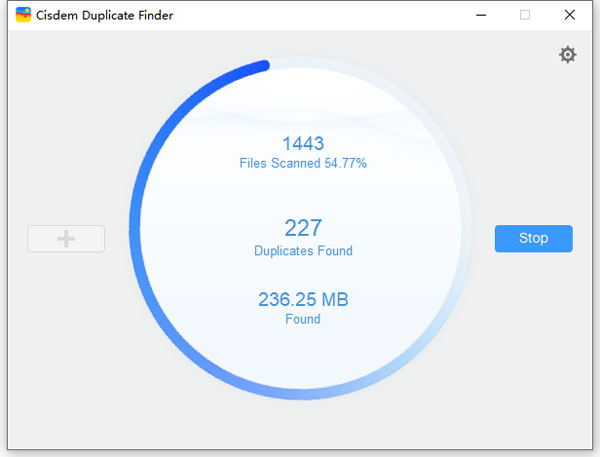Screen dimensions: 600x457
Task: Click the Cisdem Duplicate Finder title text
Action: [x=104, y=15]
